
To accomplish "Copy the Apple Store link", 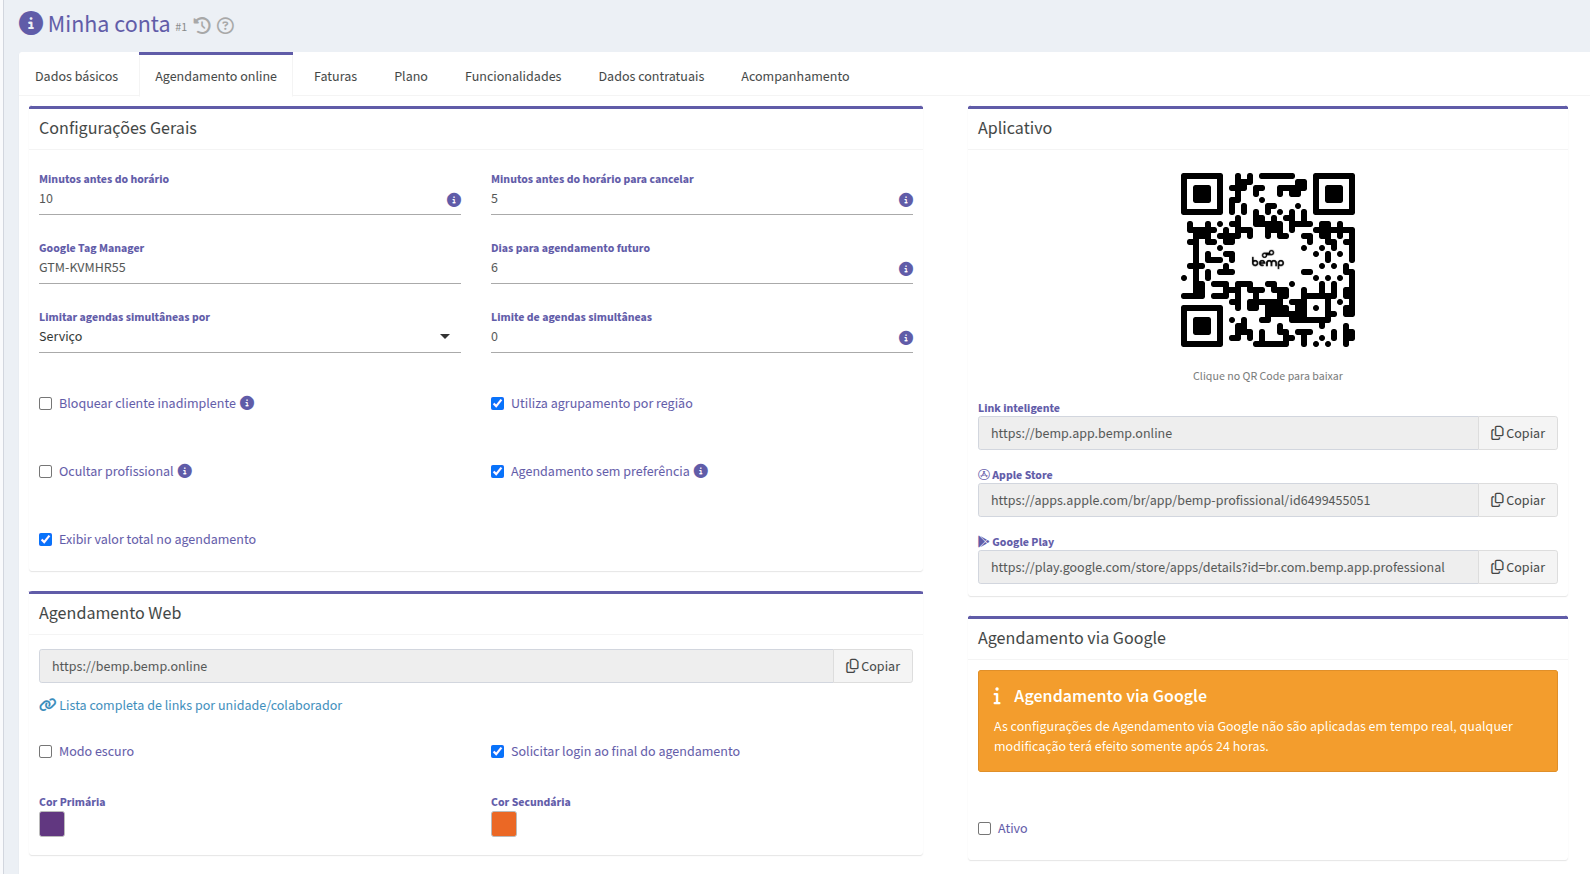I will click(x=1518, y=500).
